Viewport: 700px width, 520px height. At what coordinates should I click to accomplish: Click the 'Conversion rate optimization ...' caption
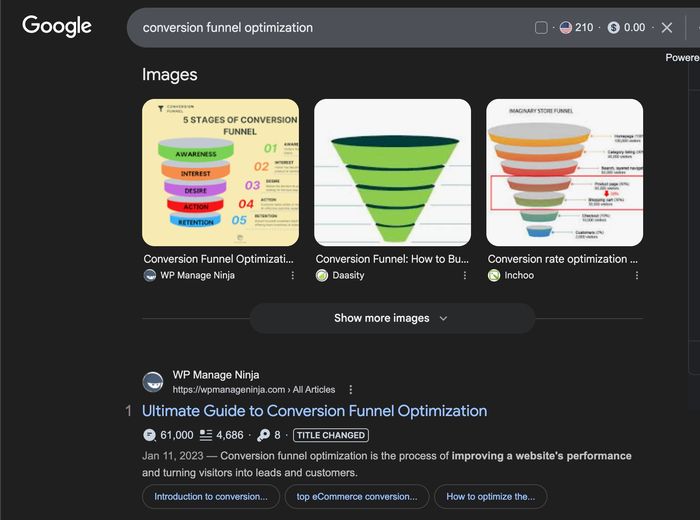point(562,259)
